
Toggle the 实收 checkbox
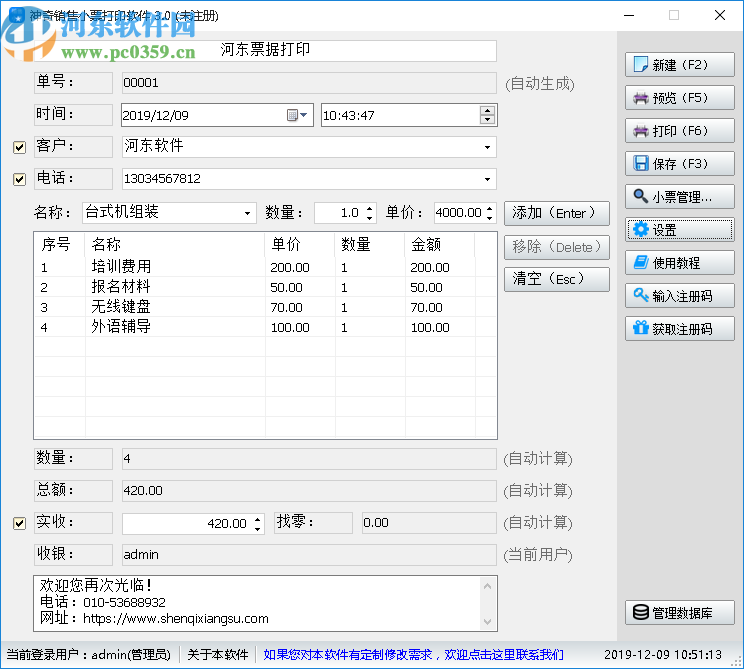19,523
